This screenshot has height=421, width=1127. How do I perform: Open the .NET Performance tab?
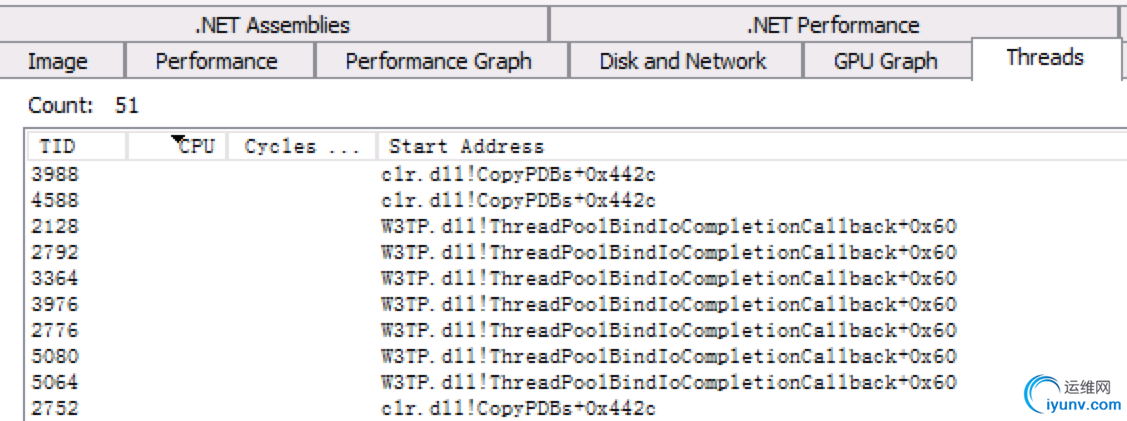point(832,26)
